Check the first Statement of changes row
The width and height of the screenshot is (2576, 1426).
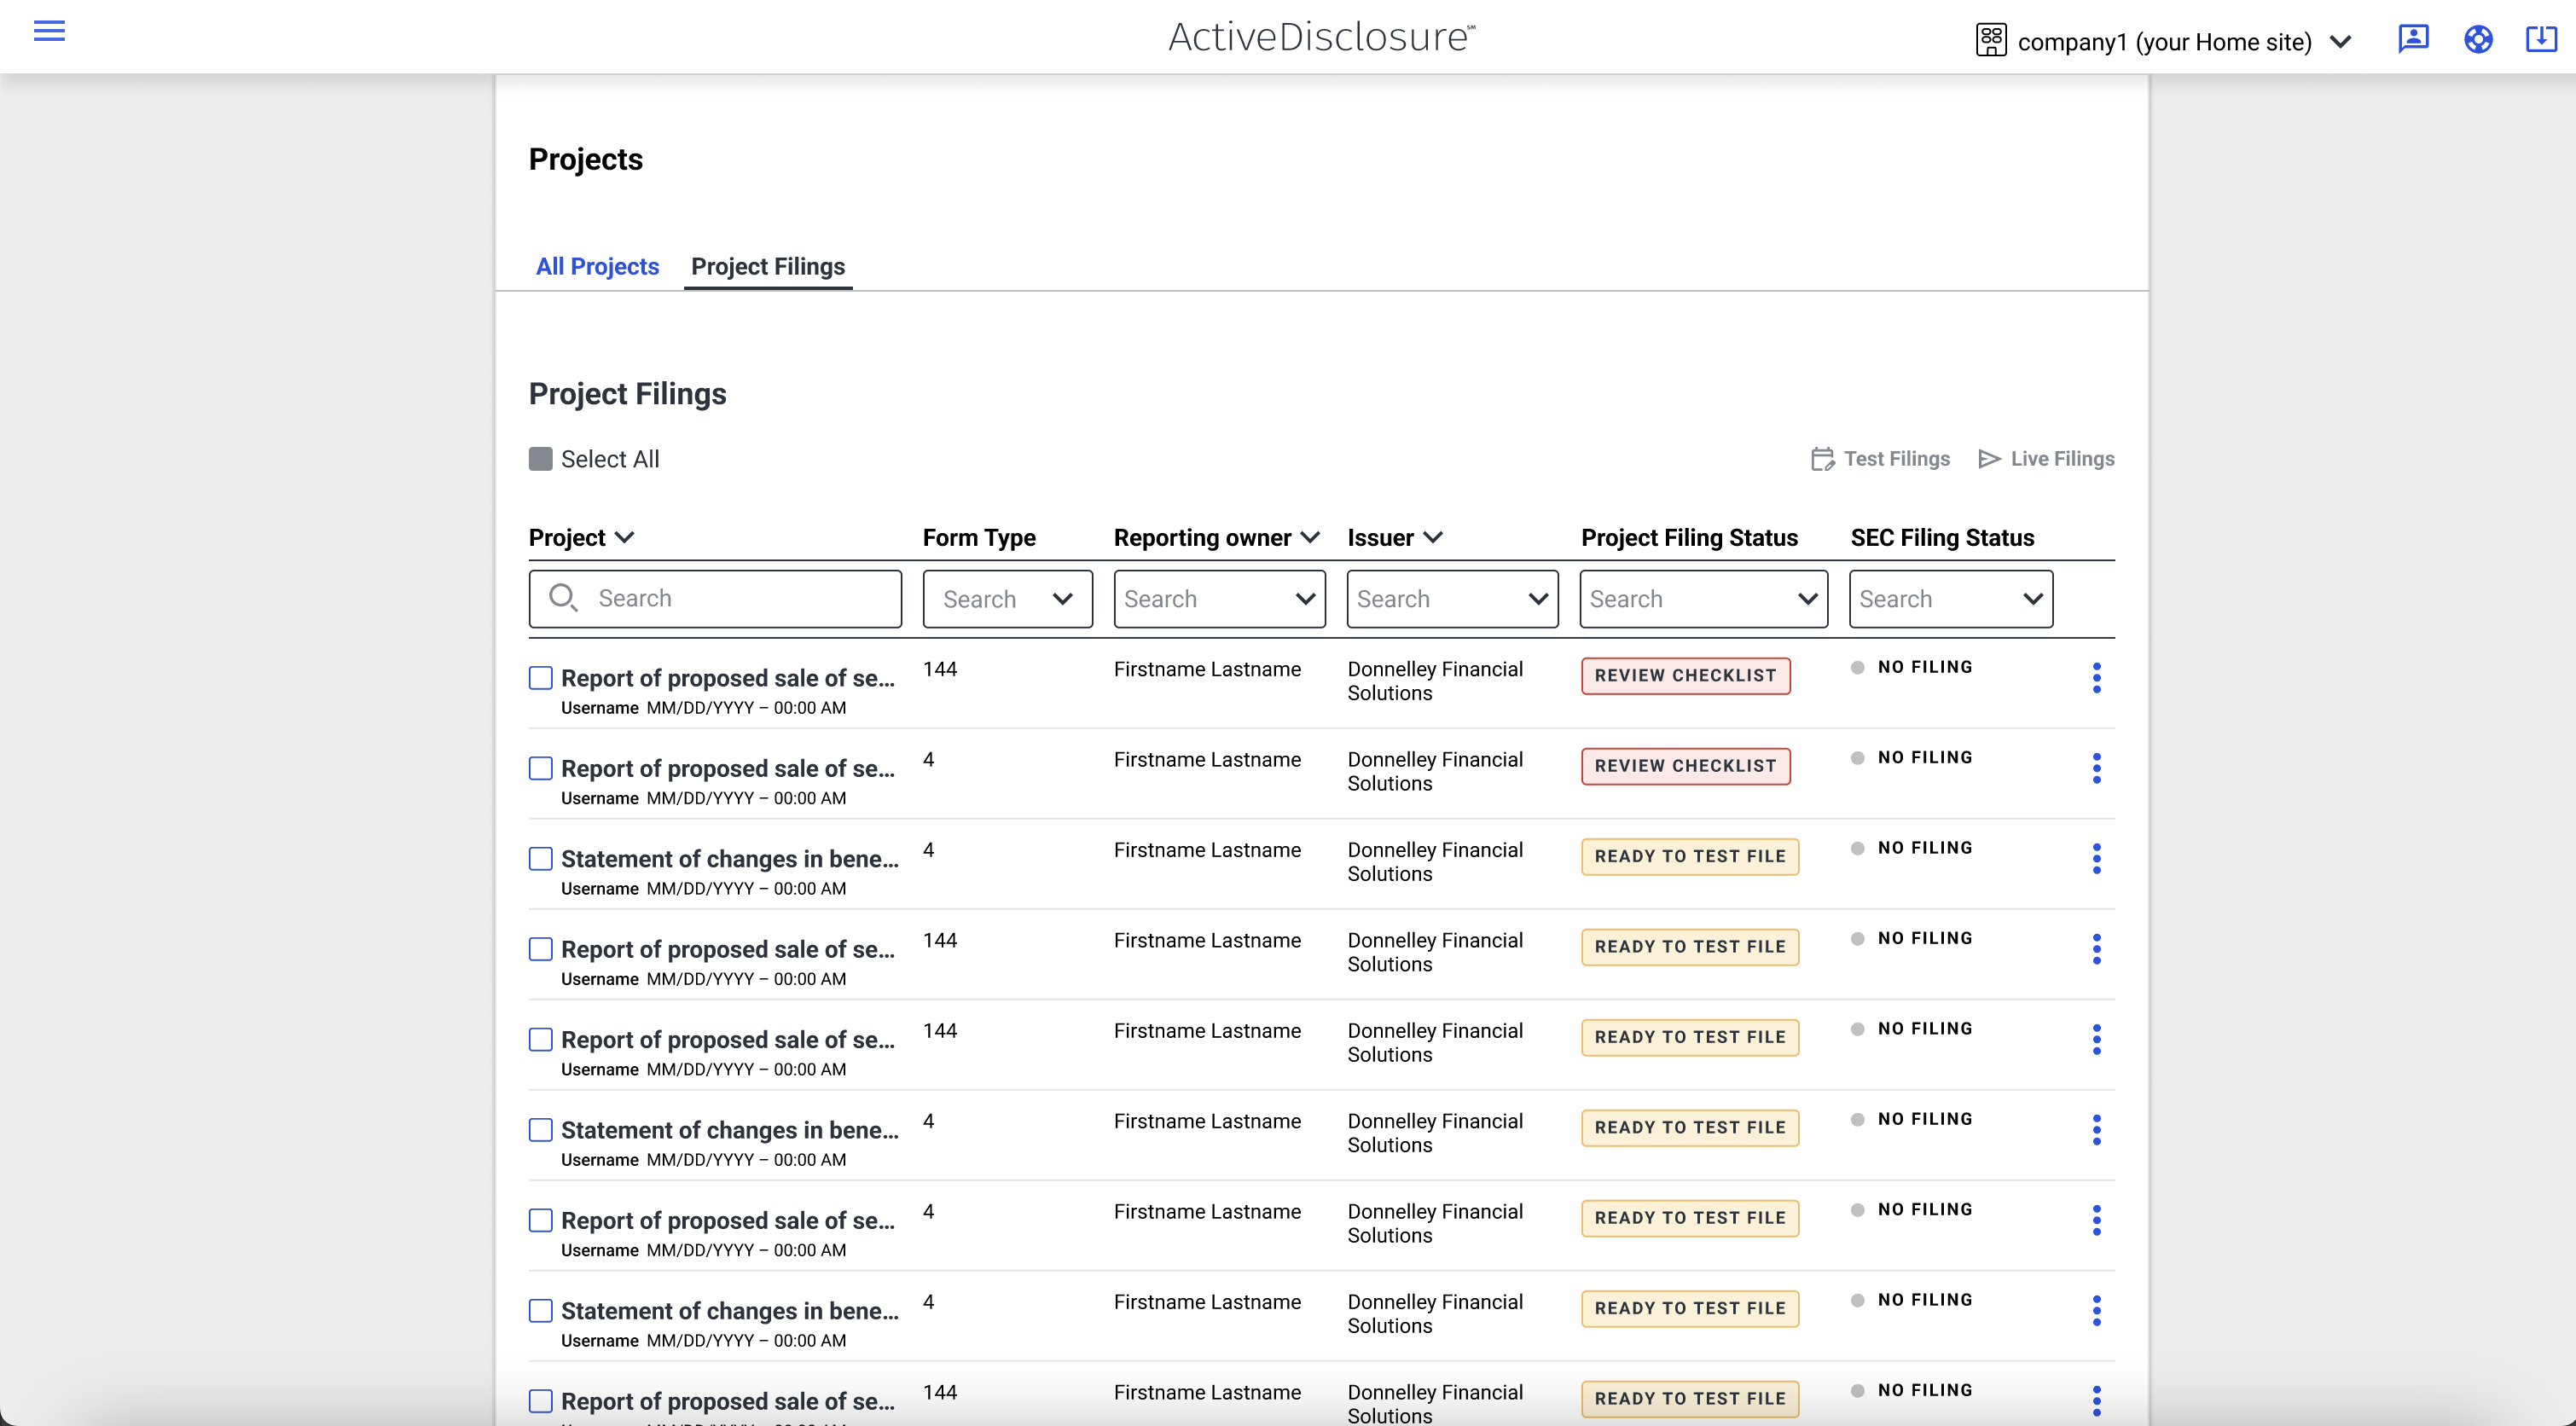[x=540, y=859]
